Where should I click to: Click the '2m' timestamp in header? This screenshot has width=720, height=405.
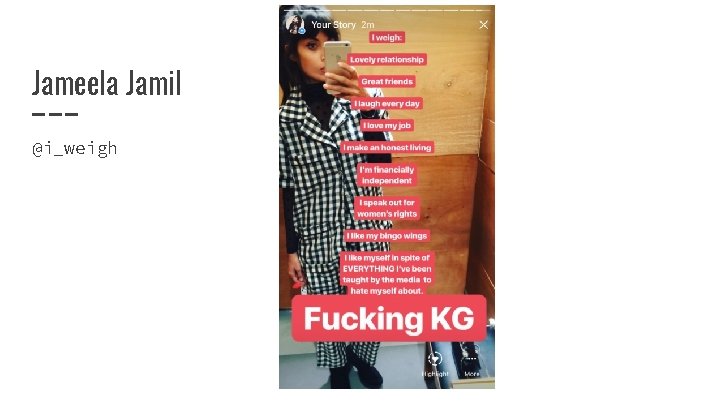(x=368, y=25)
